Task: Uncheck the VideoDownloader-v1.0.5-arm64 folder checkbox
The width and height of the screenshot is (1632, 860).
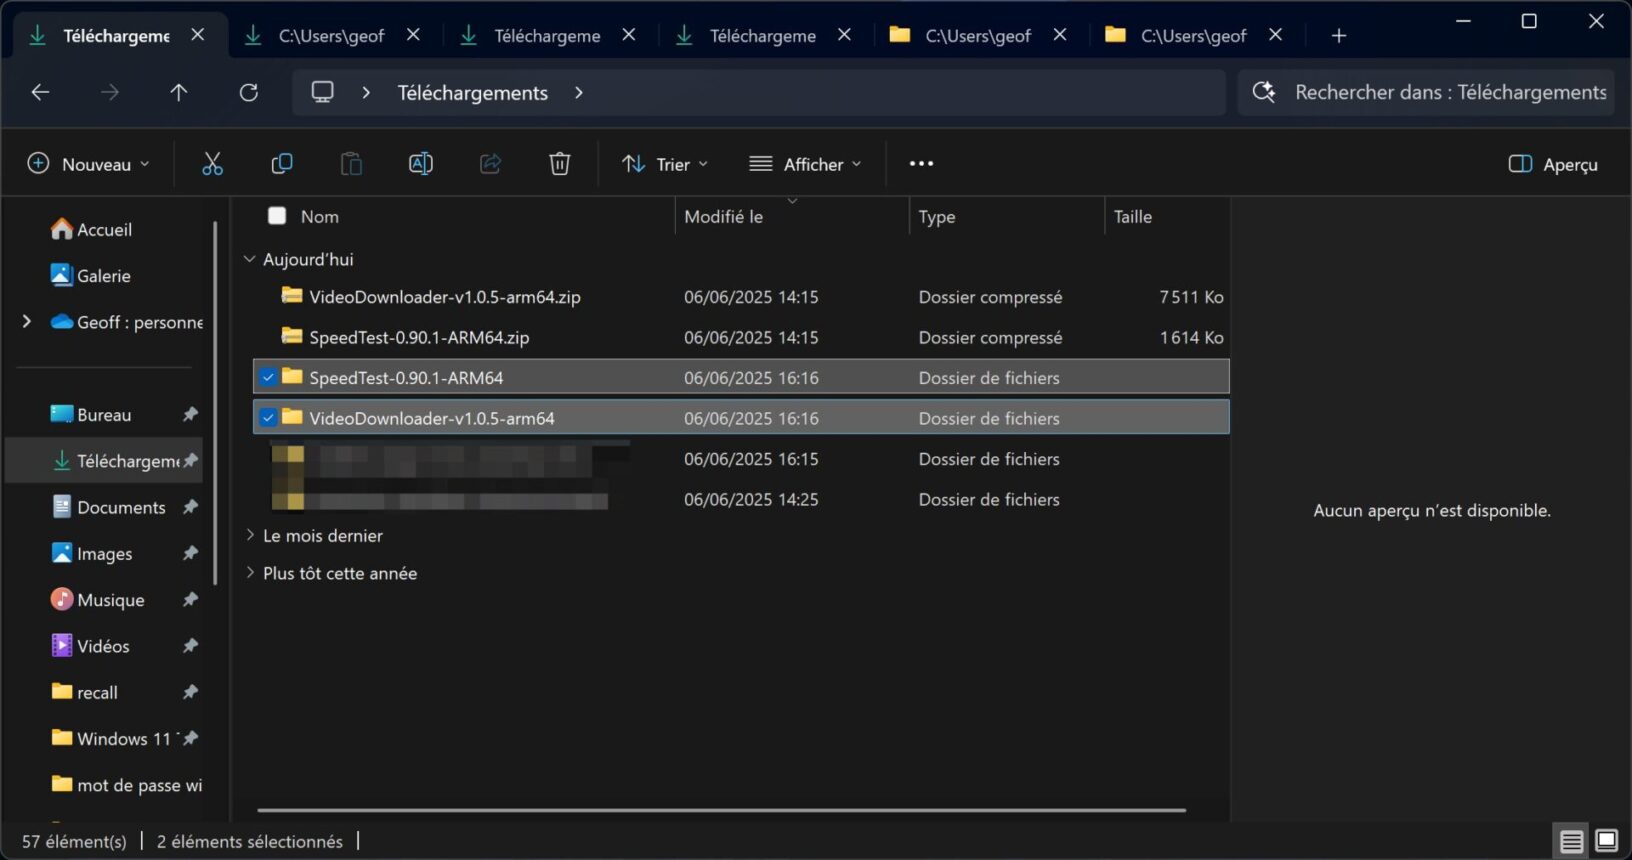Action: coord(268,418)
